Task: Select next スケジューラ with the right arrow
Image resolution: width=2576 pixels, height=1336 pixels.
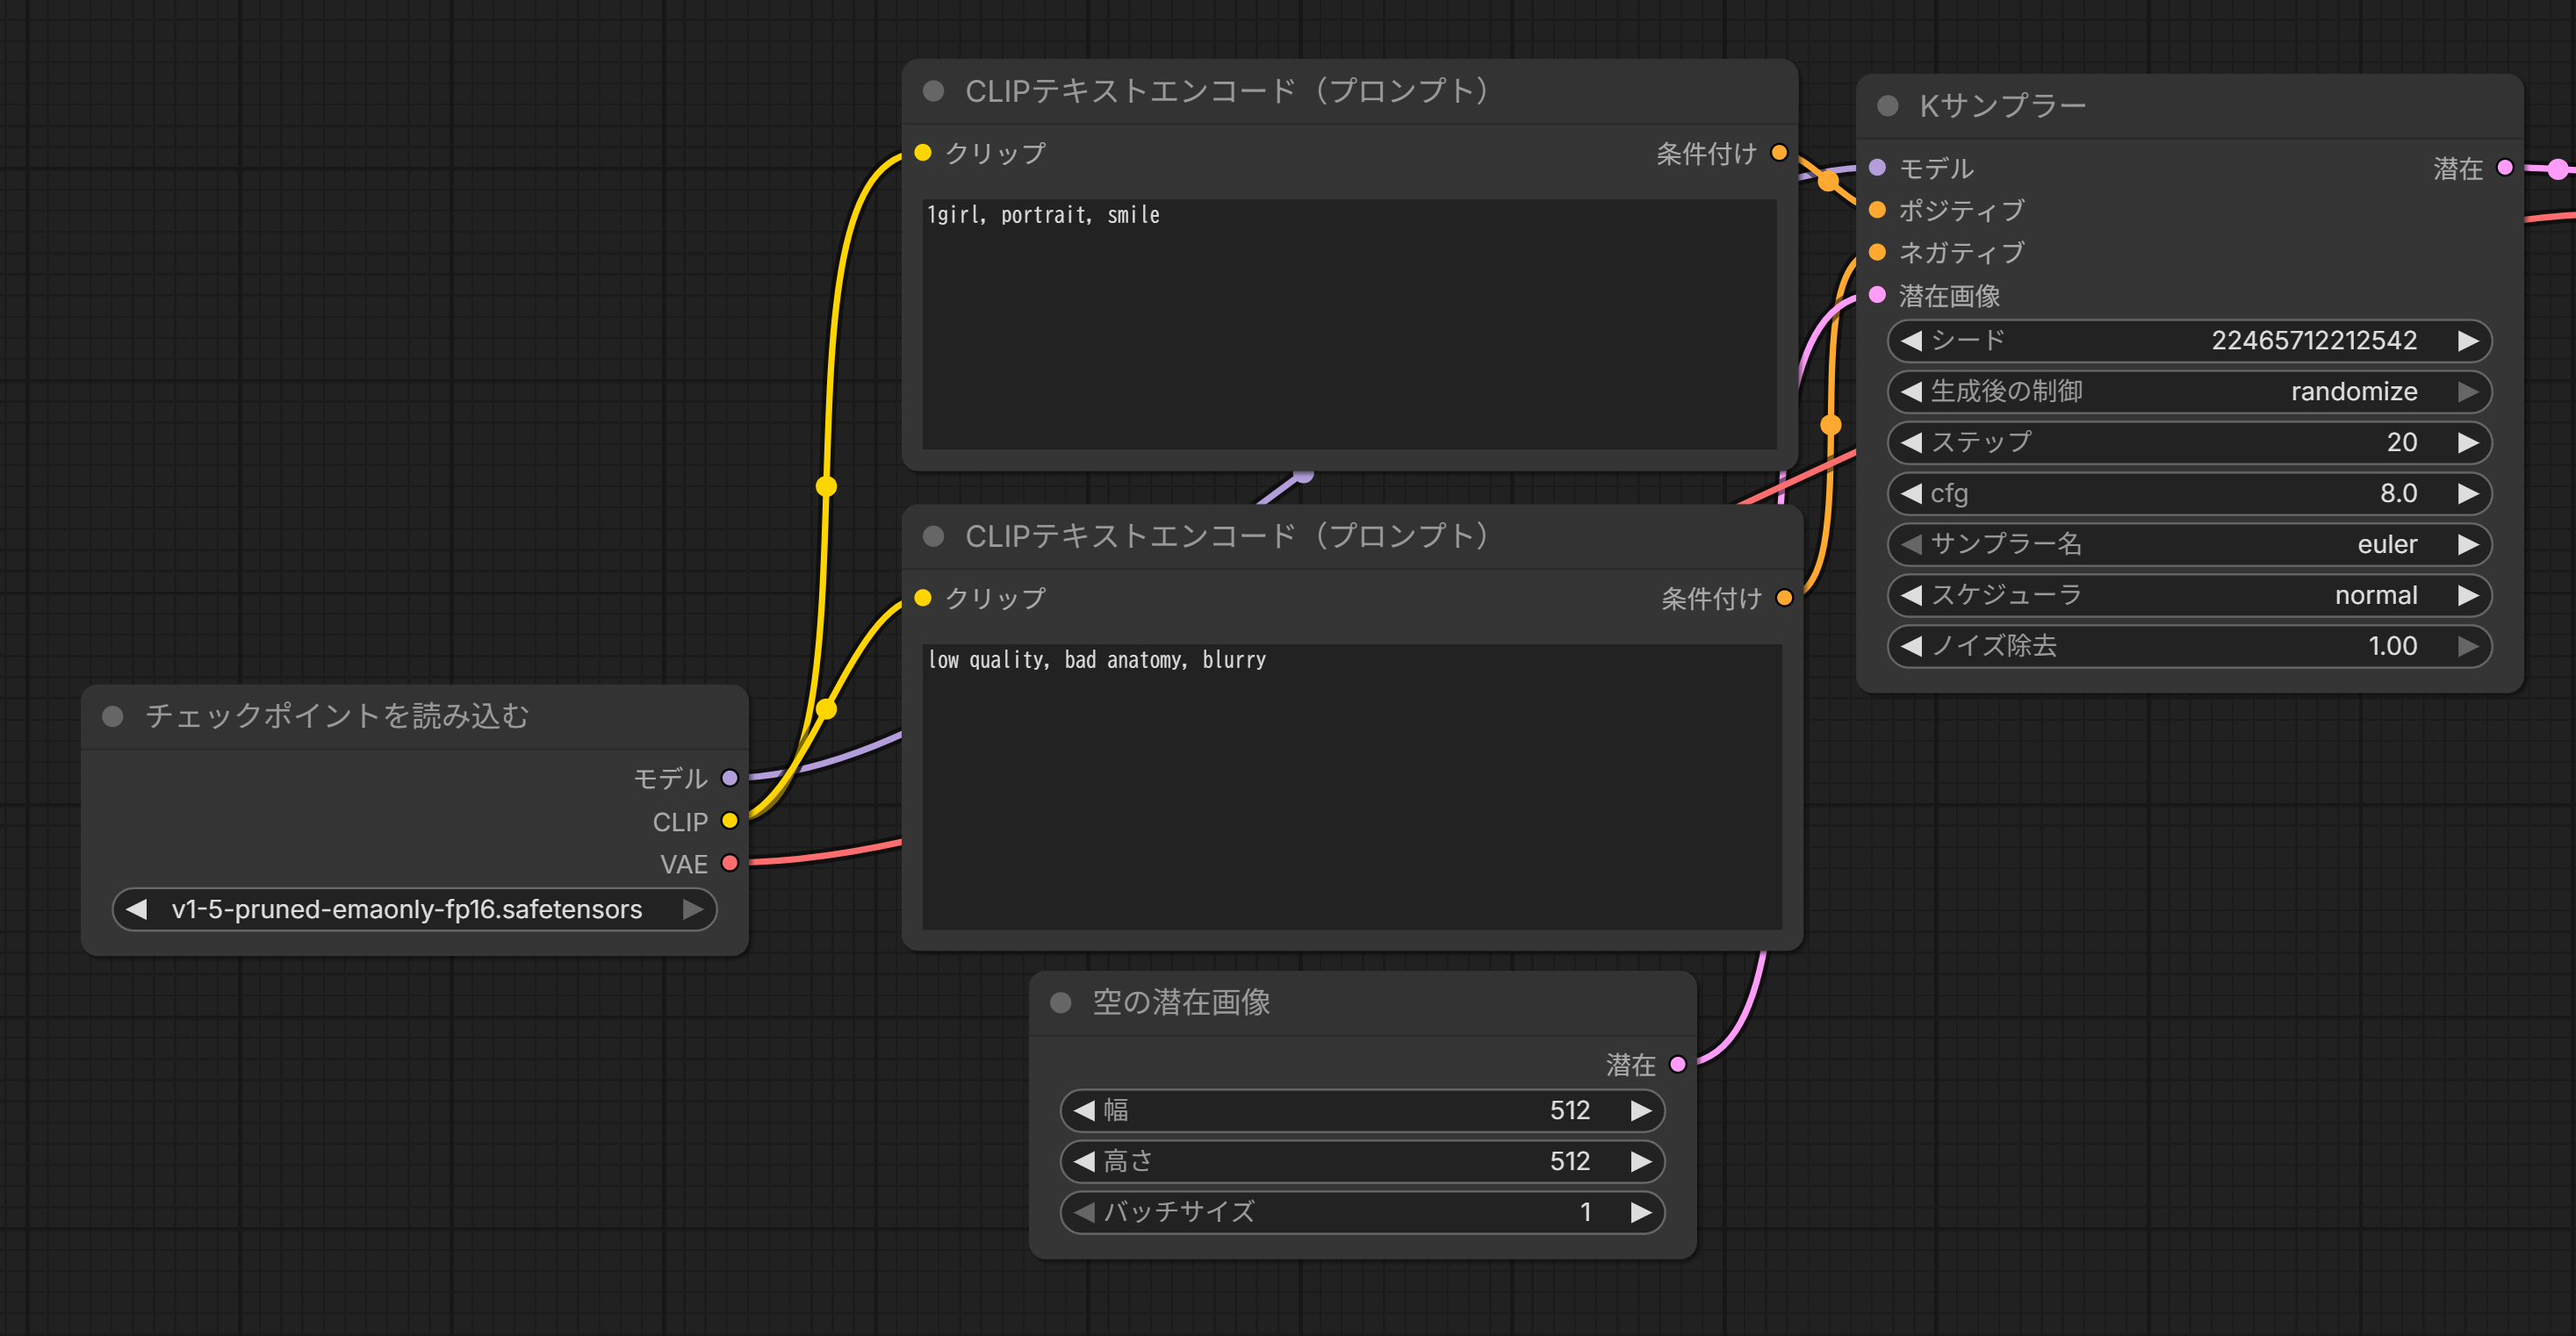Action: [x=2468, y=595]
